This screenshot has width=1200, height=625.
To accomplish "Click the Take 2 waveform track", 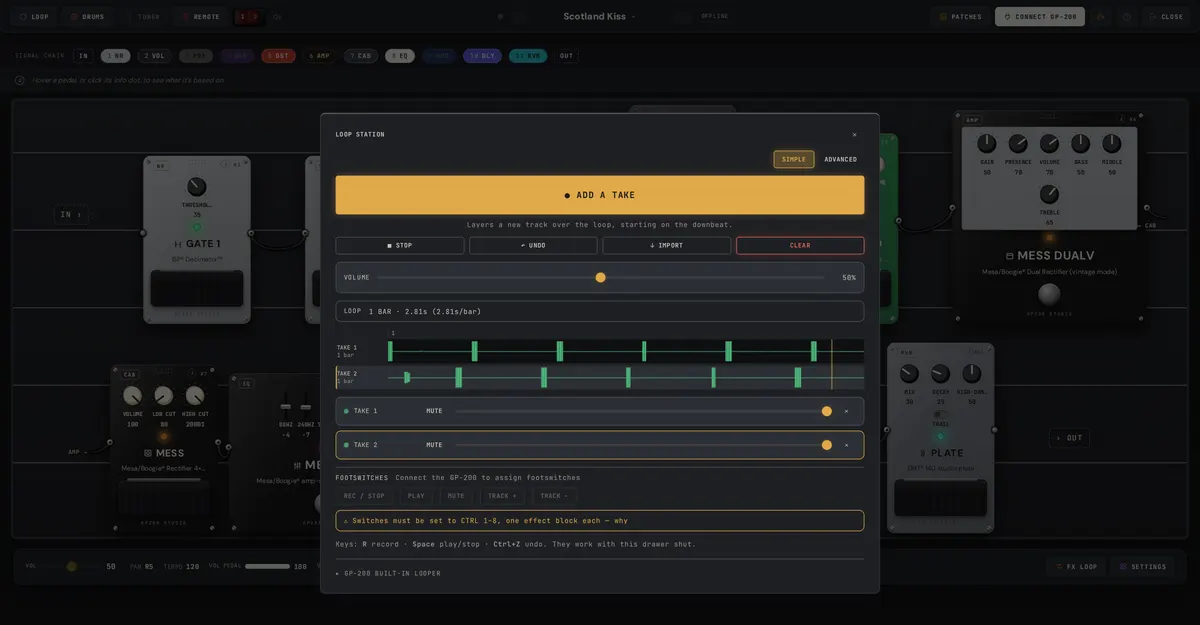I will pyautogui.click(x=626, y=377).
